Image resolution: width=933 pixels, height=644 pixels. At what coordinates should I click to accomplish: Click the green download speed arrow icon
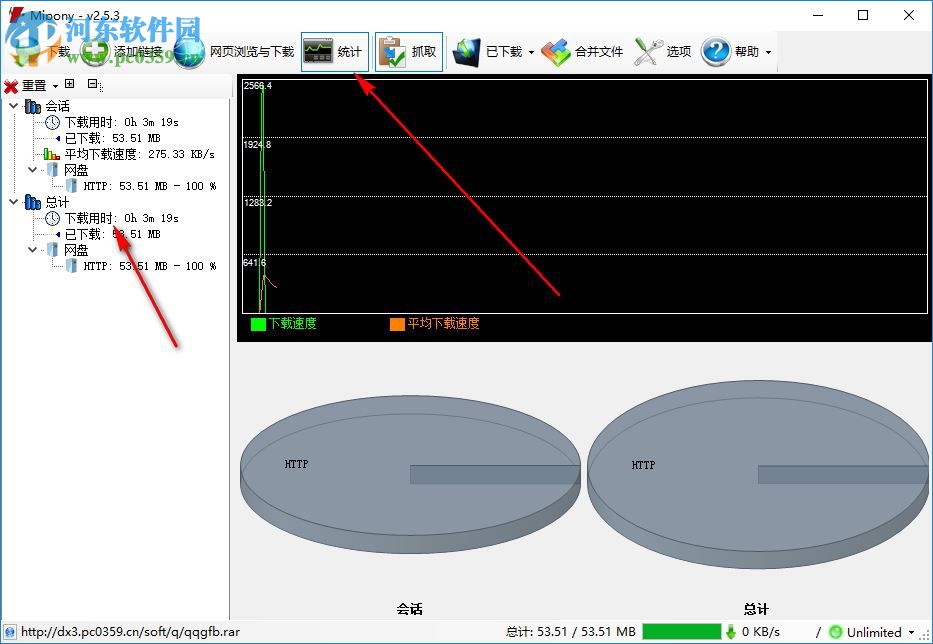point(731,632)
